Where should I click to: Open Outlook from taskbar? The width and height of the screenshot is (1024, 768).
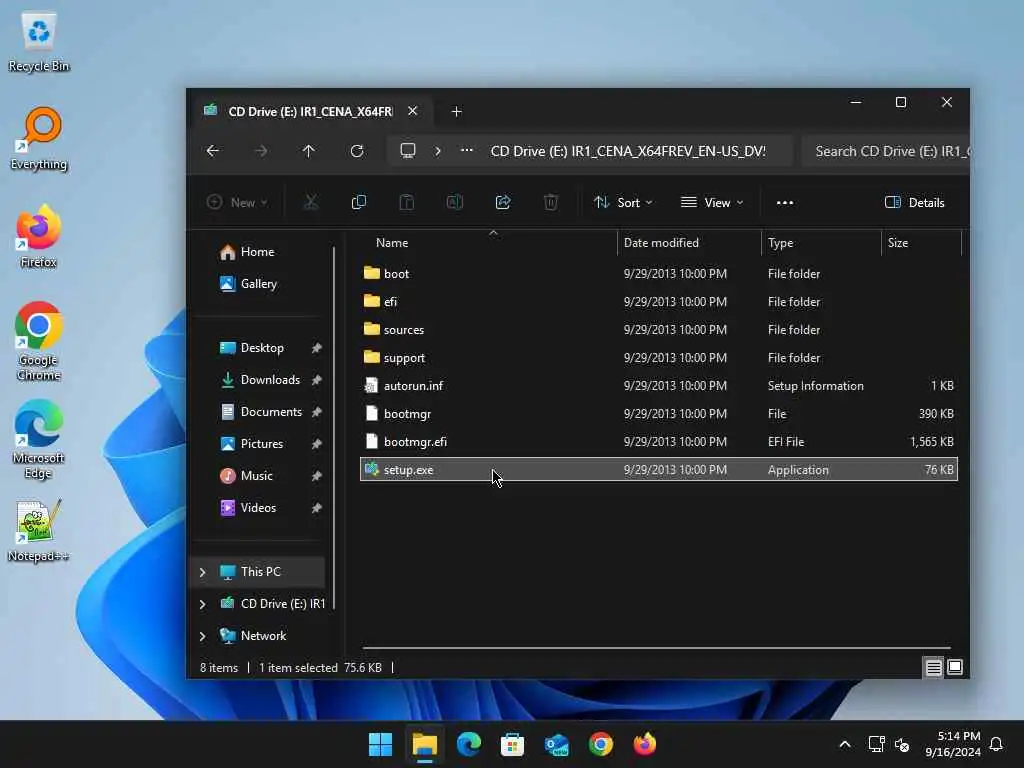point(556,744)
